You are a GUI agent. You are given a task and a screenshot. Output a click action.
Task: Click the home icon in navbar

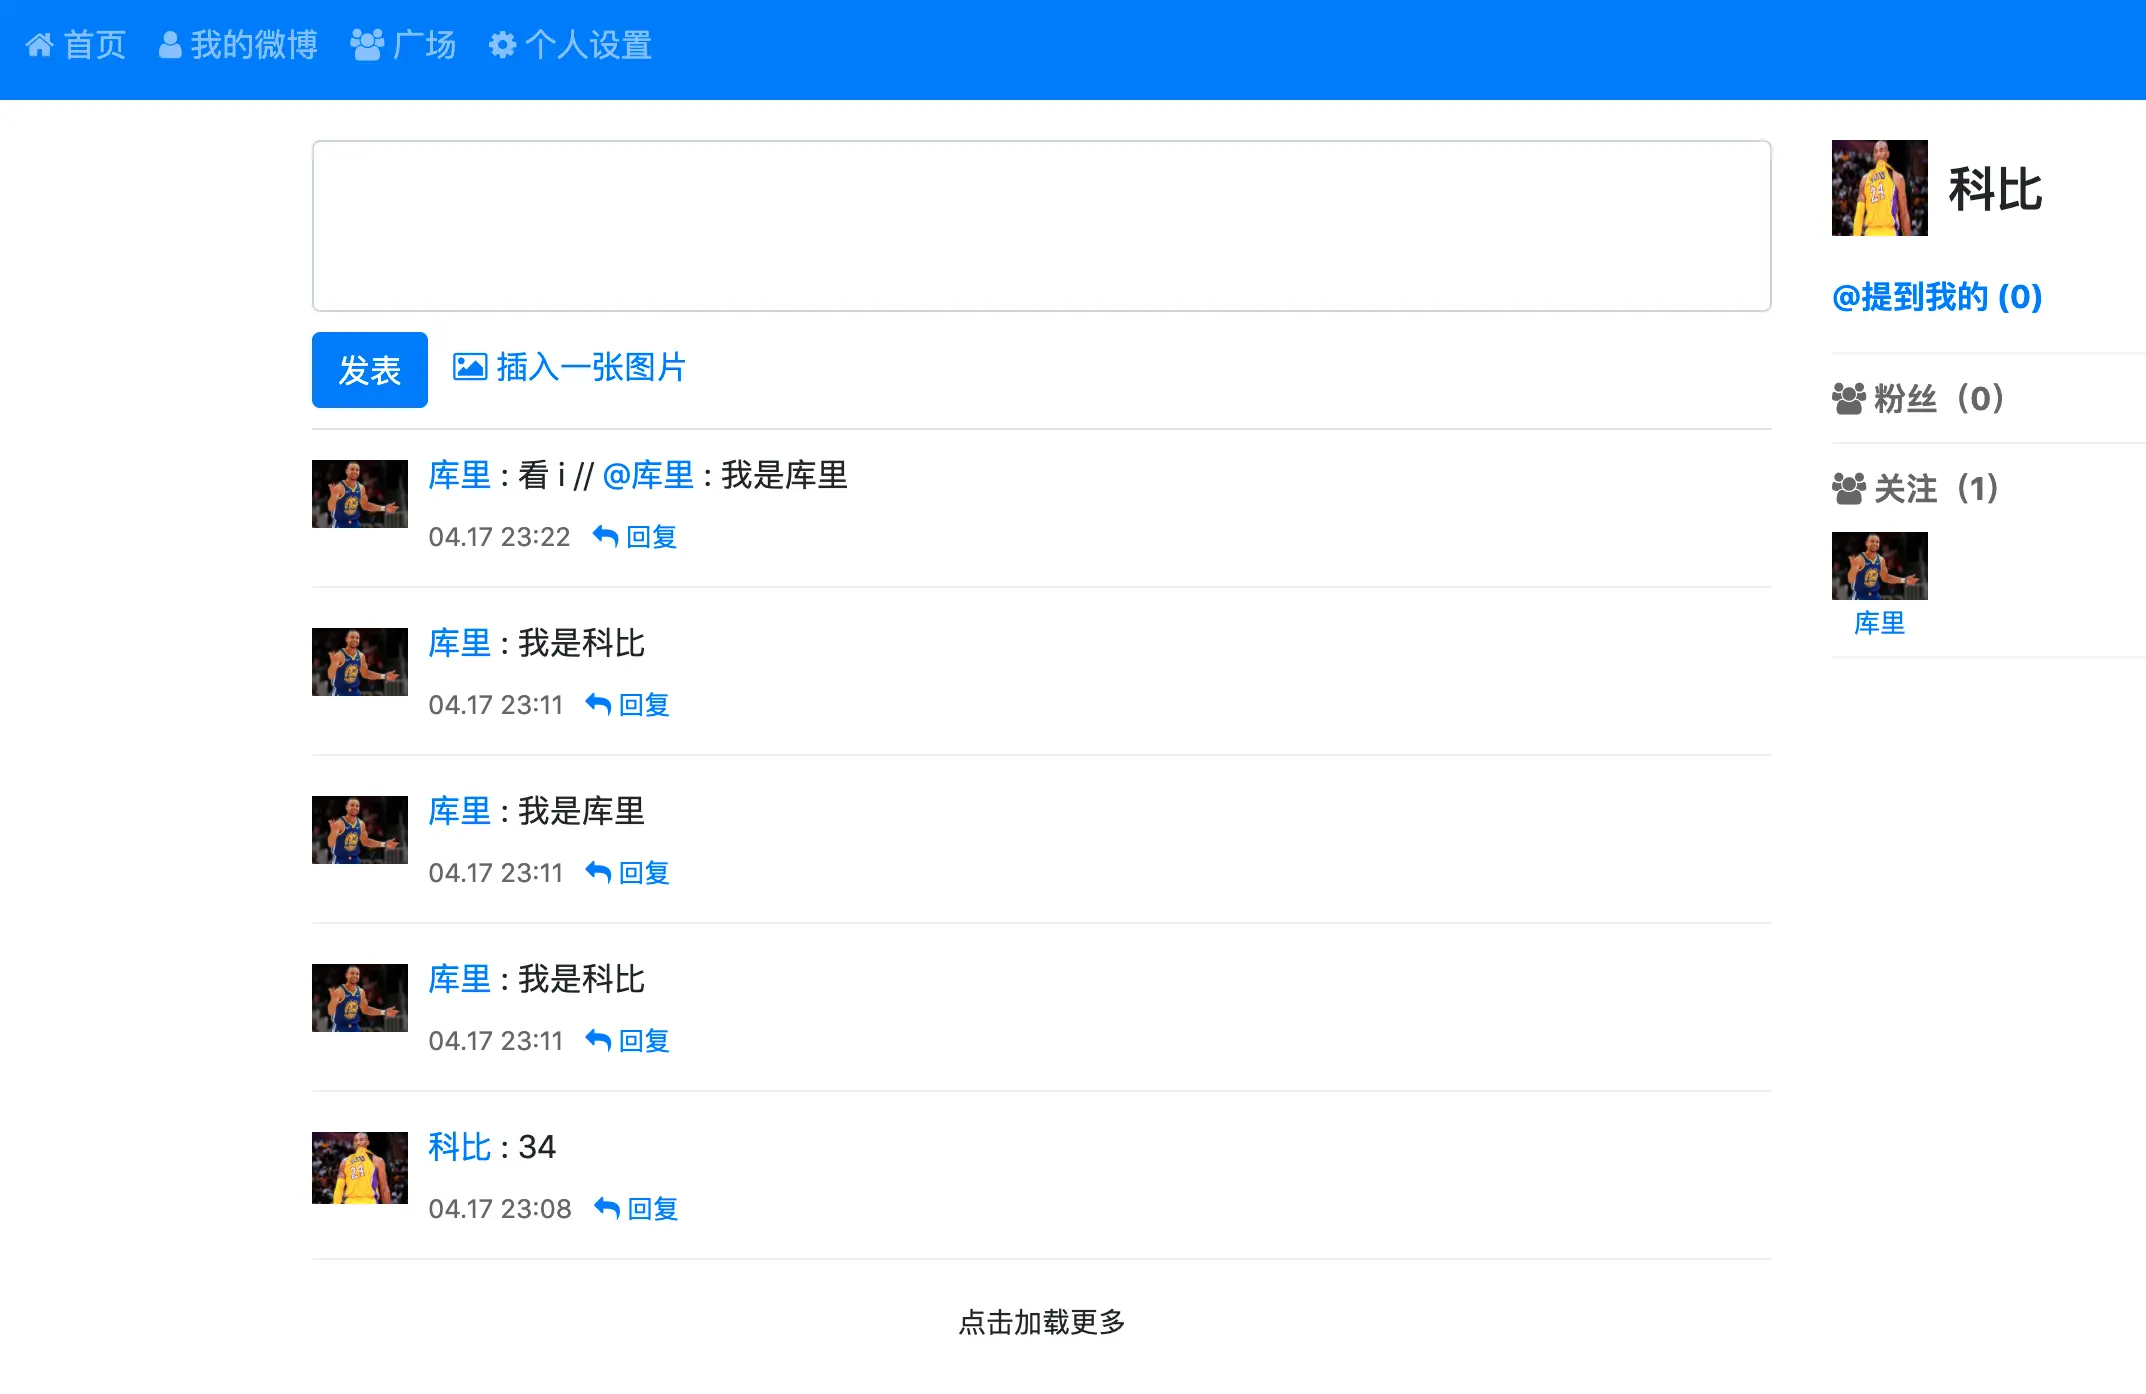[x=39, y=45]
